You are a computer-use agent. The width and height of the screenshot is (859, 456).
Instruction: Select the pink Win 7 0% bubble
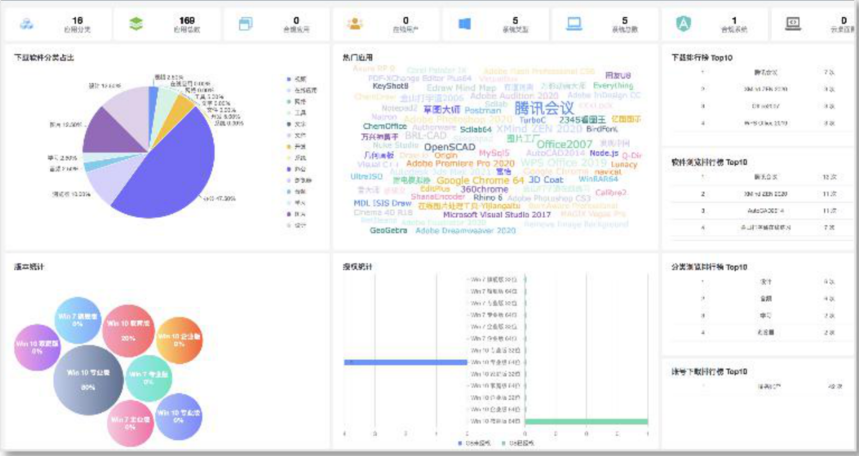click(x=130, y=423)
